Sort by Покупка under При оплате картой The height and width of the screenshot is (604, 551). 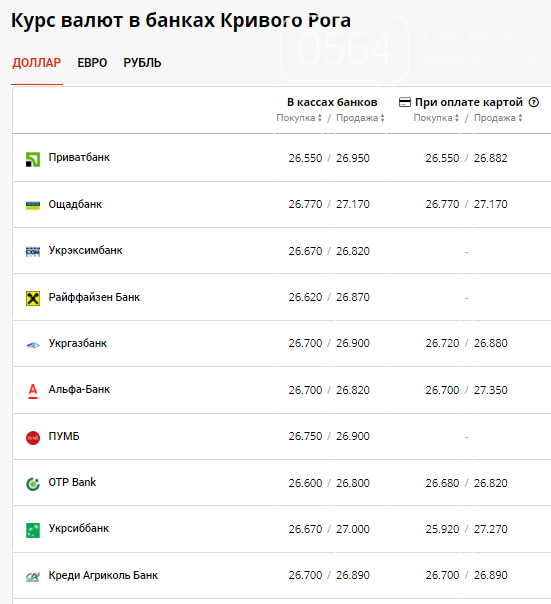tap(436, 118)
